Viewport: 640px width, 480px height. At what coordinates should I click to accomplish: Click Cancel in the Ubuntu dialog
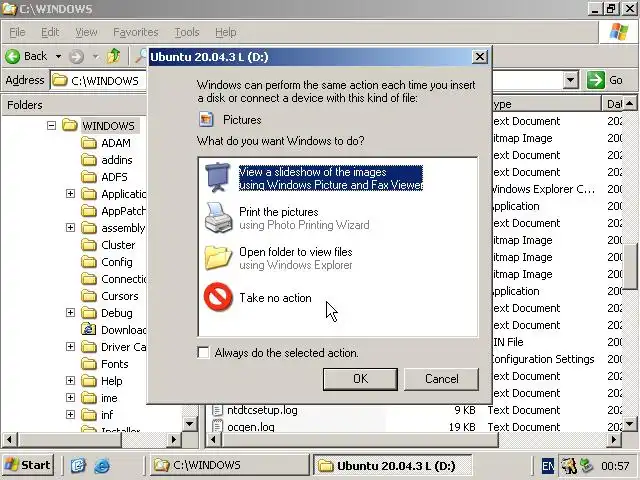pos(442,379)
